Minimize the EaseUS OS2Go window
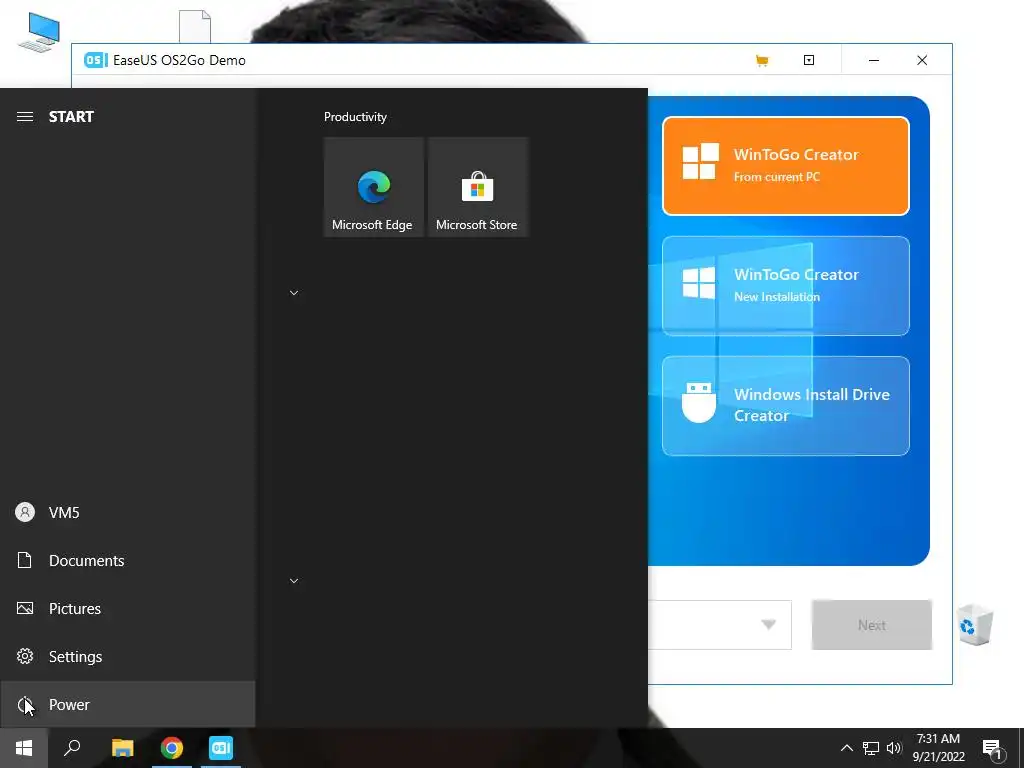The height and width of the screenshot is (768, 1024). click(874, 60)
